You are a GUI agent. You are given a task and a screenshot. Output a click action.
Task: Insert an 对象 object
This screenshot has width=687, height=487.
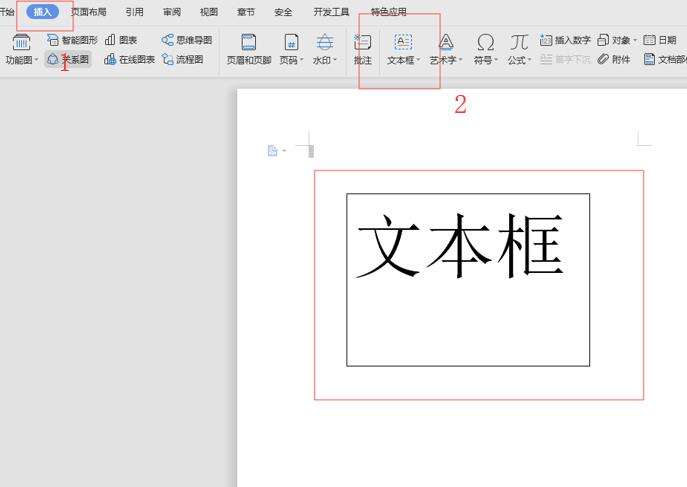[x=614, y=40]
